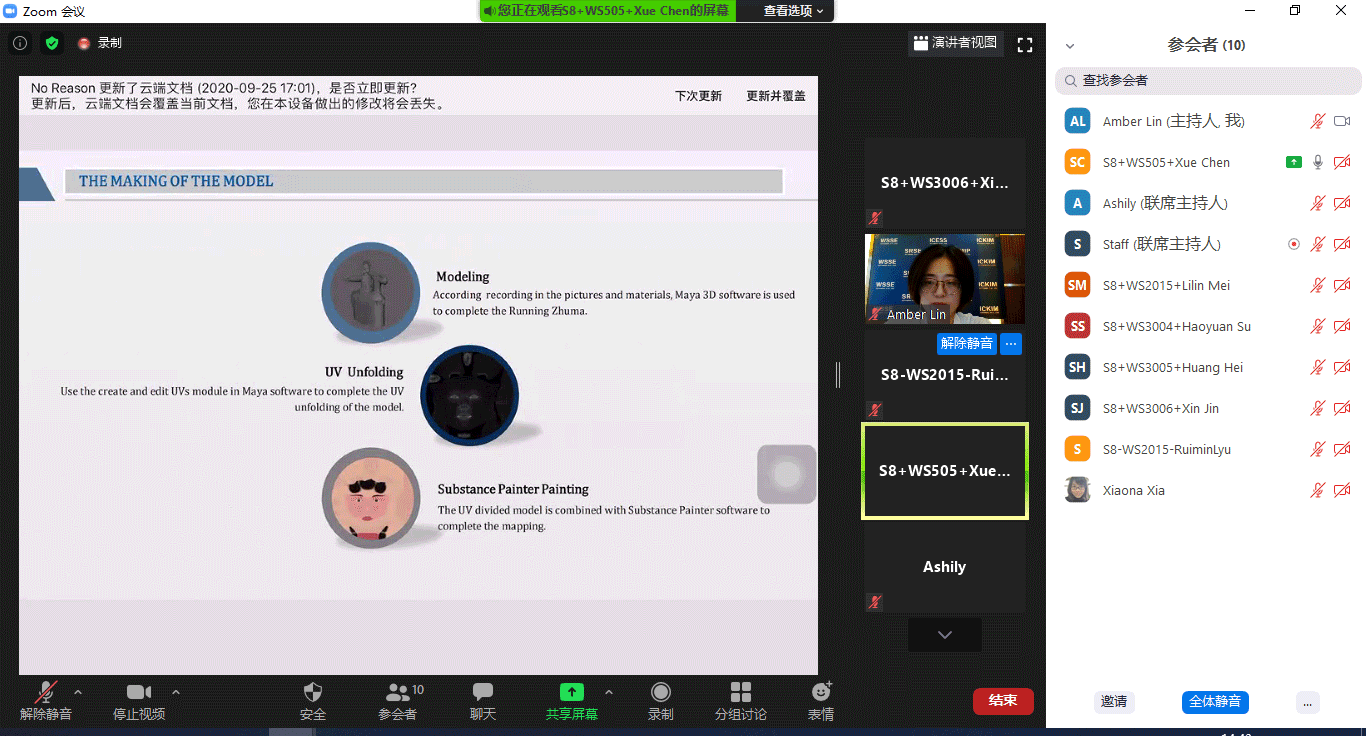Click Staff muted microphone icon
The width and height of the screenshot is (1366, 736).
click(1318, 244)
